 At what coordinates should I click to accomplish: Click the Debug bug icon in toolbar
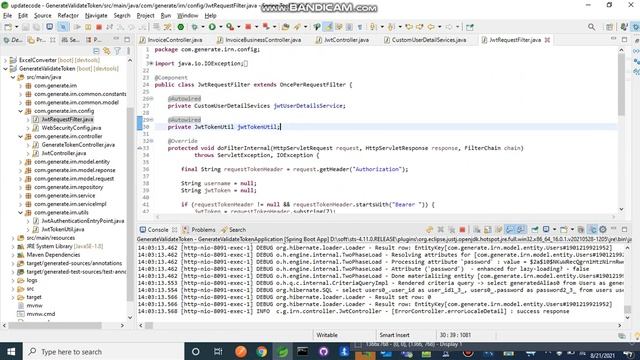click(x=195, y=27)
